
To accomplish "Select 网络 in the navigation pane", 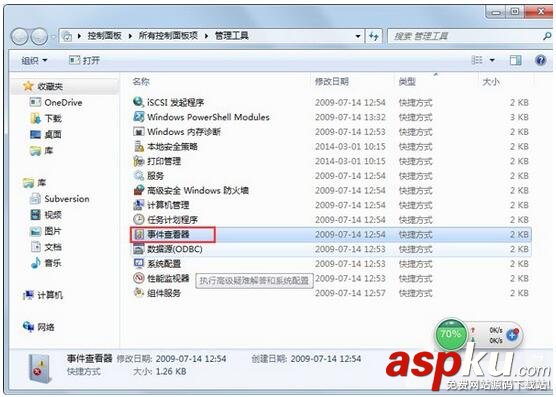I will (x=38, y=327).
